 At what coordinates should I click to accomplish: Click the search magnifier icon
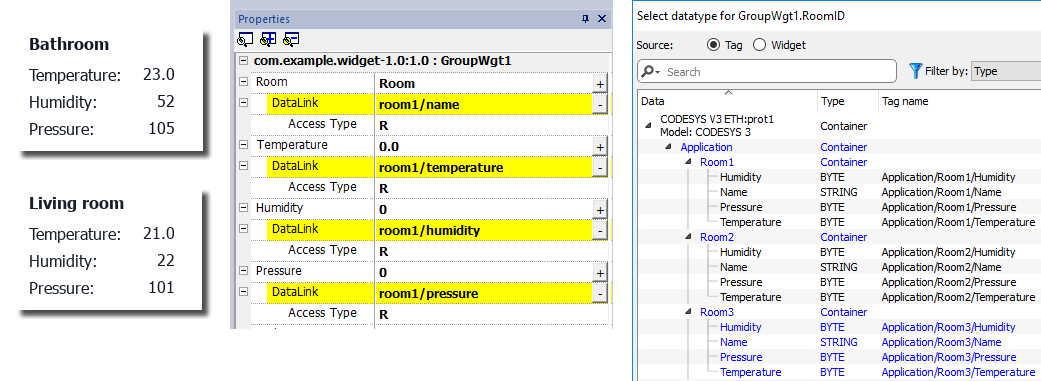click(651, 72)
